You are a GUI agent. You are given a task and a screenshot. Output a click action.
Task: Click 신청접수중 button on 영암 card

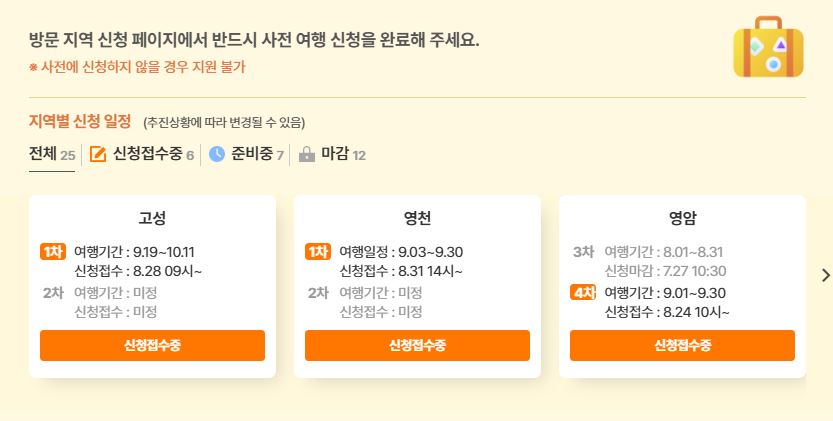[682, 346]
